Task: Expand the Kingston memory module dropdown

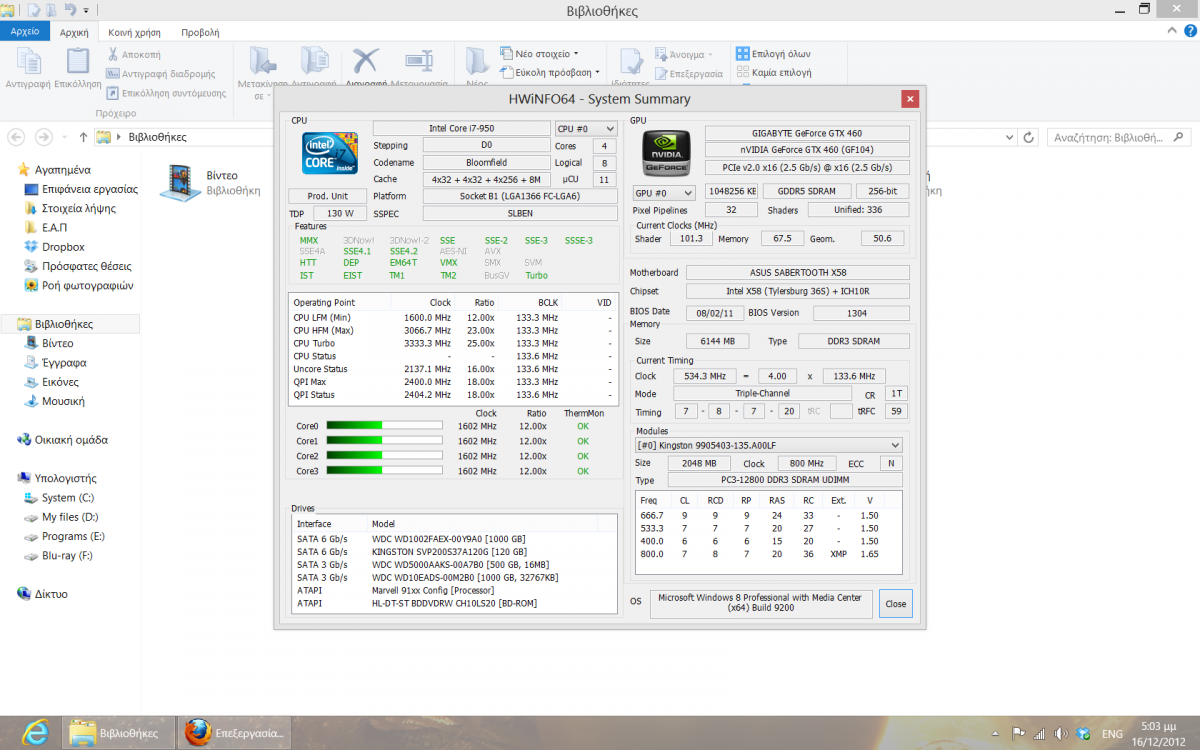Action: pyautogui.click(x=769, y=445)
